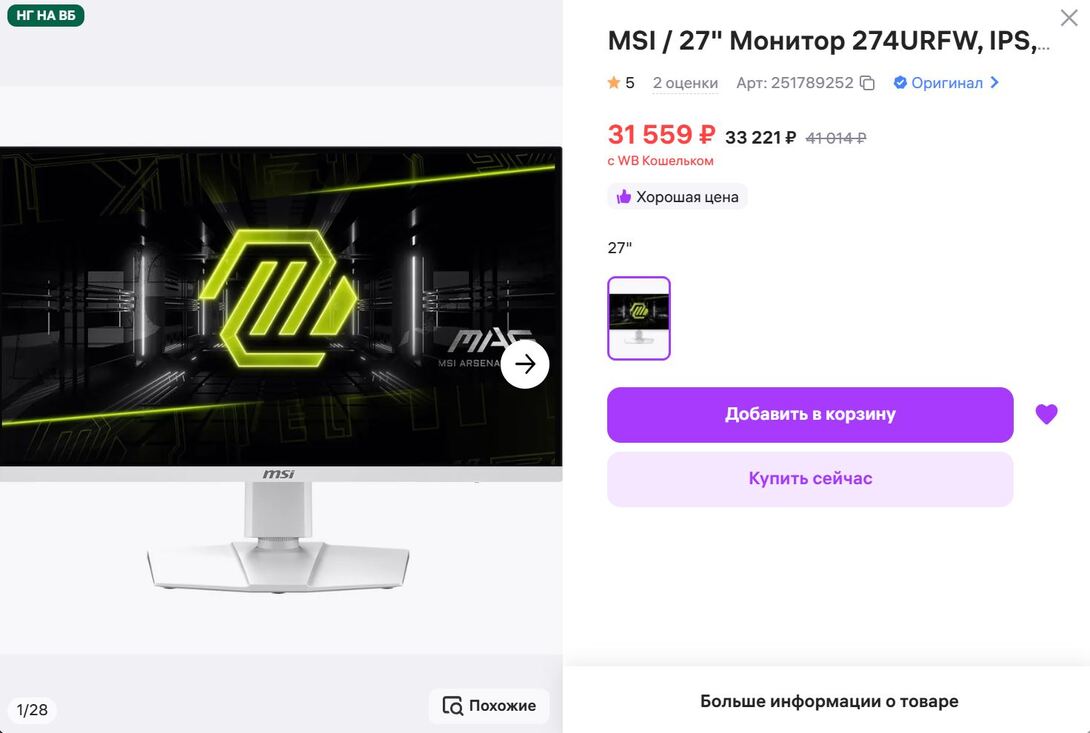Click the Арт: 251789252 article number text
This screenshot has width=1090, height=733.
tap(795, 83)
